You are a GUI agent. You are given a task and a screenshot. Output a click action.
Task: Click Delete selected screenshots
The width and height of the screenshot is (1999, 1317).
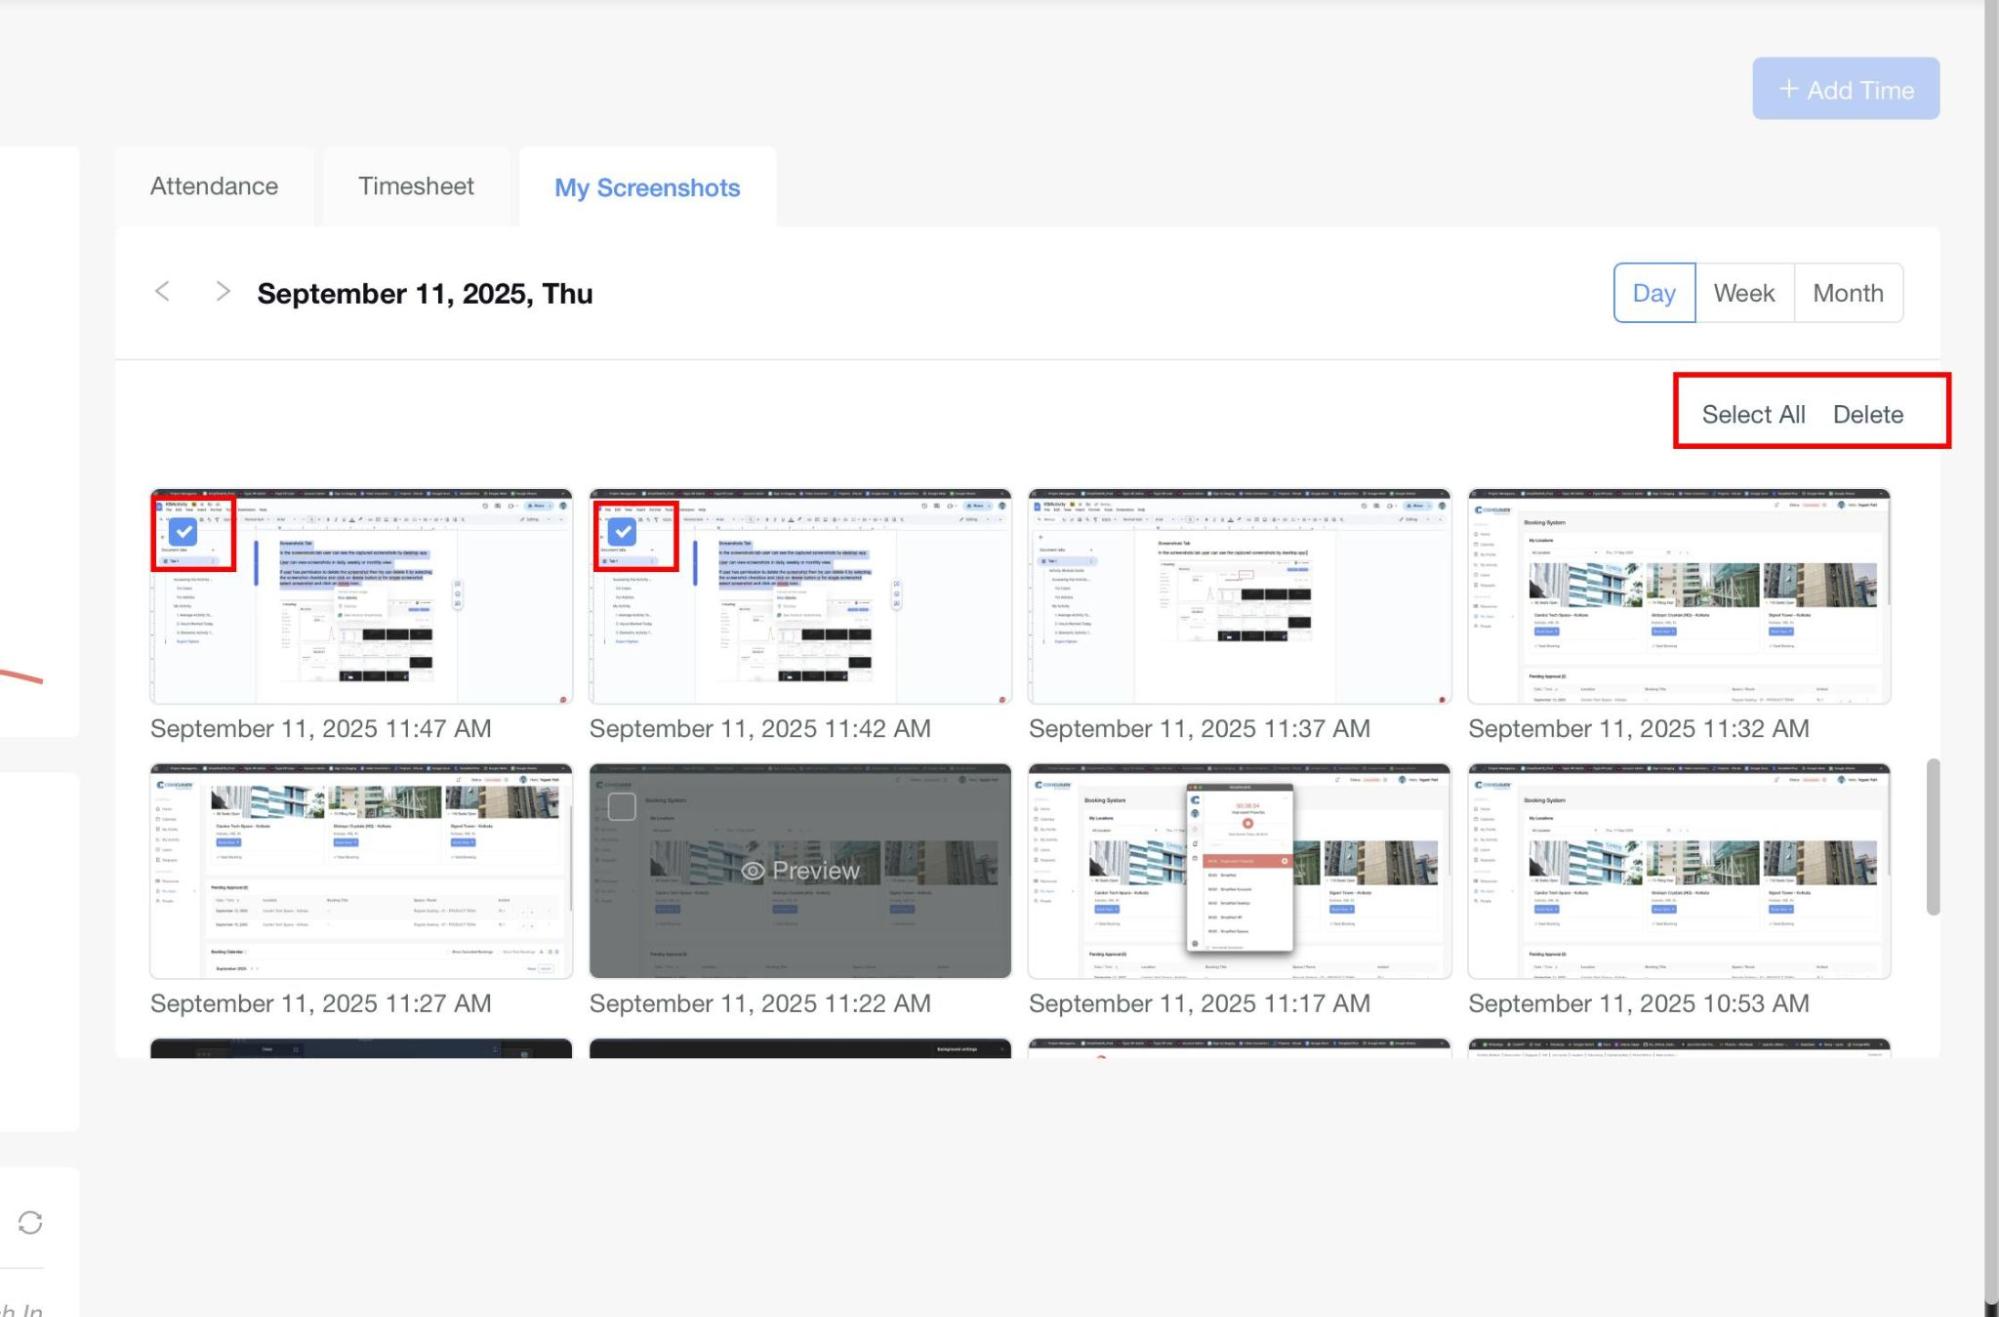1867,414
